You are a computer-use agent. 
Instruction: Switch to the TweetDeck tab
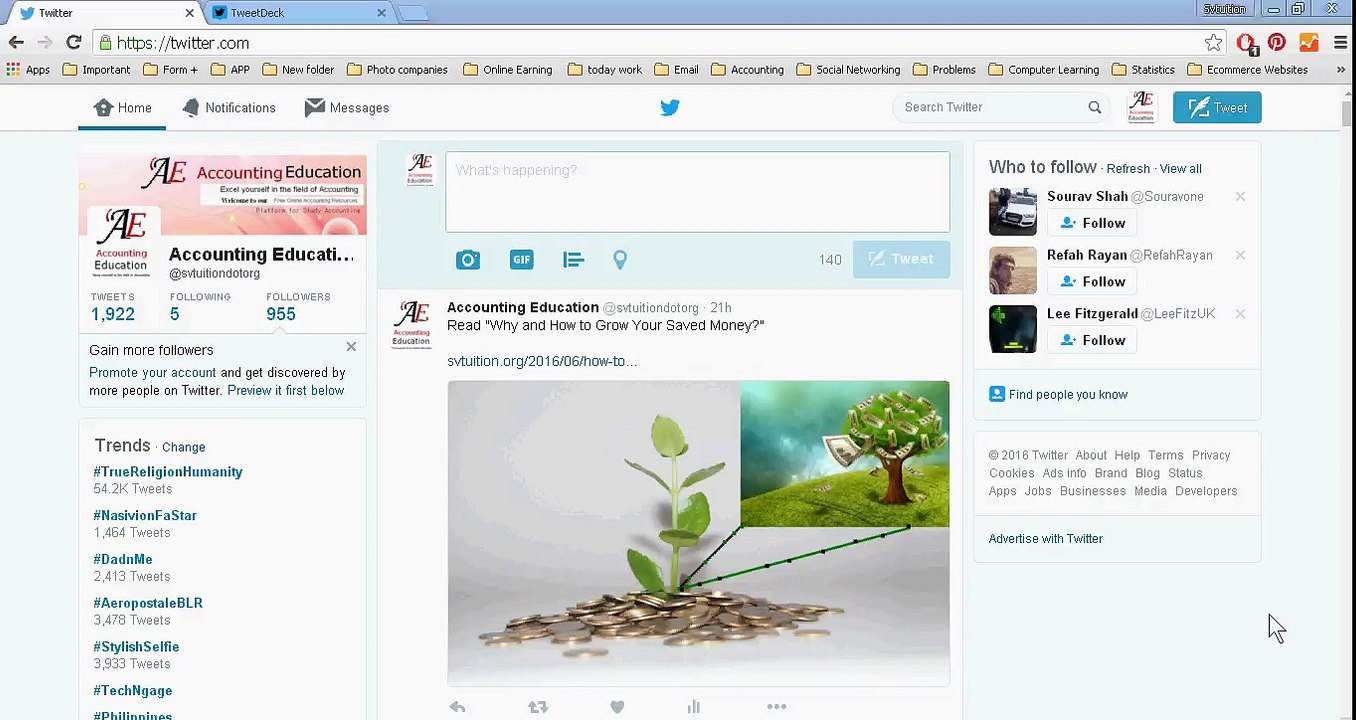pyautogui.click(x=298, y=13)
